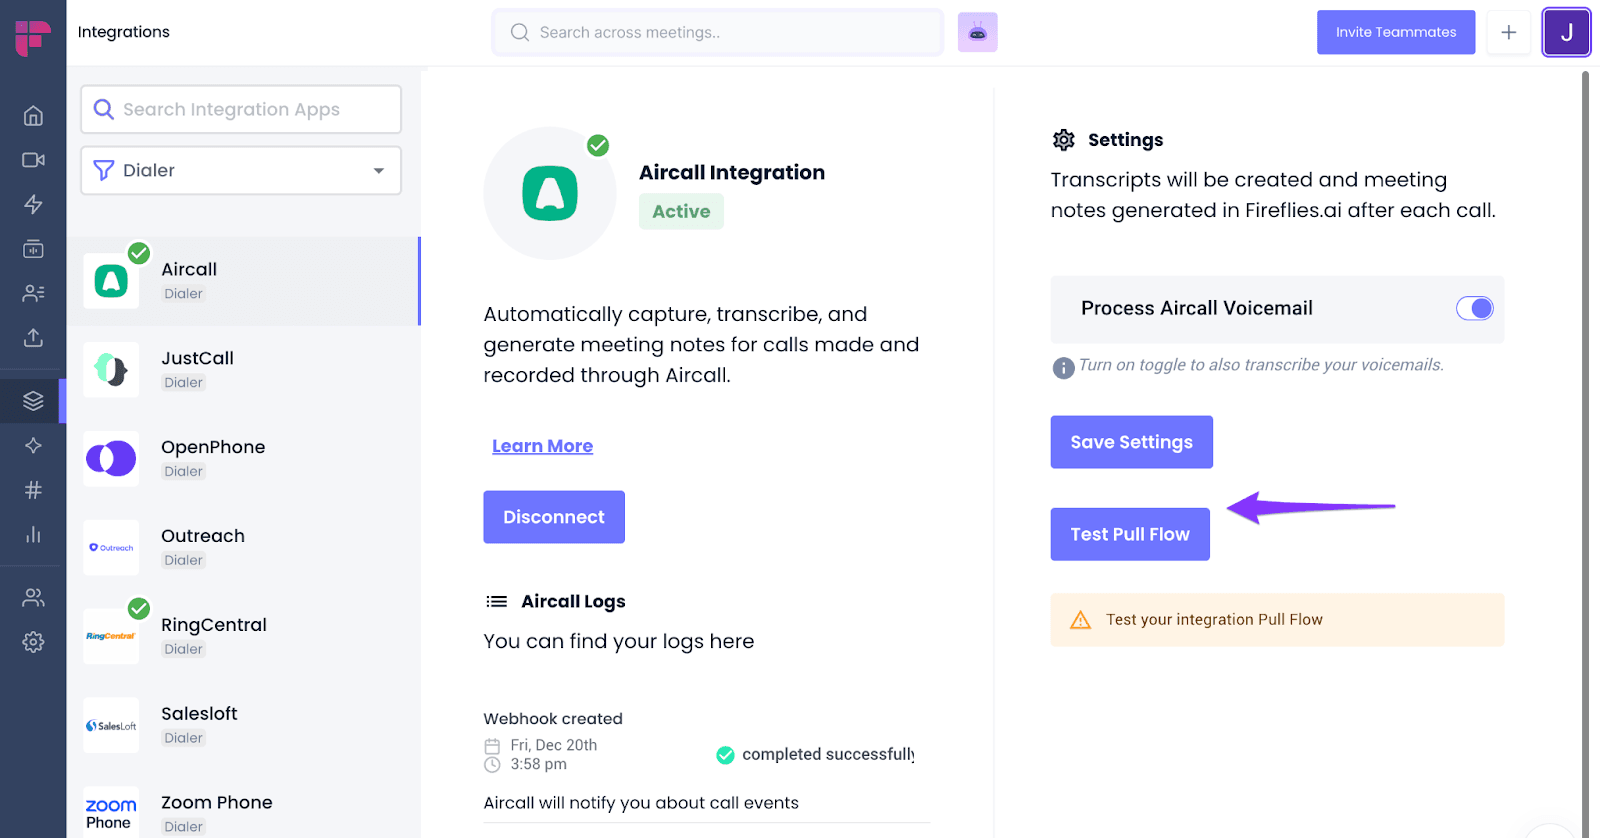Open the contacts list sidebar icon
The image size is (1600, 838).
click(x=33, y=293)
